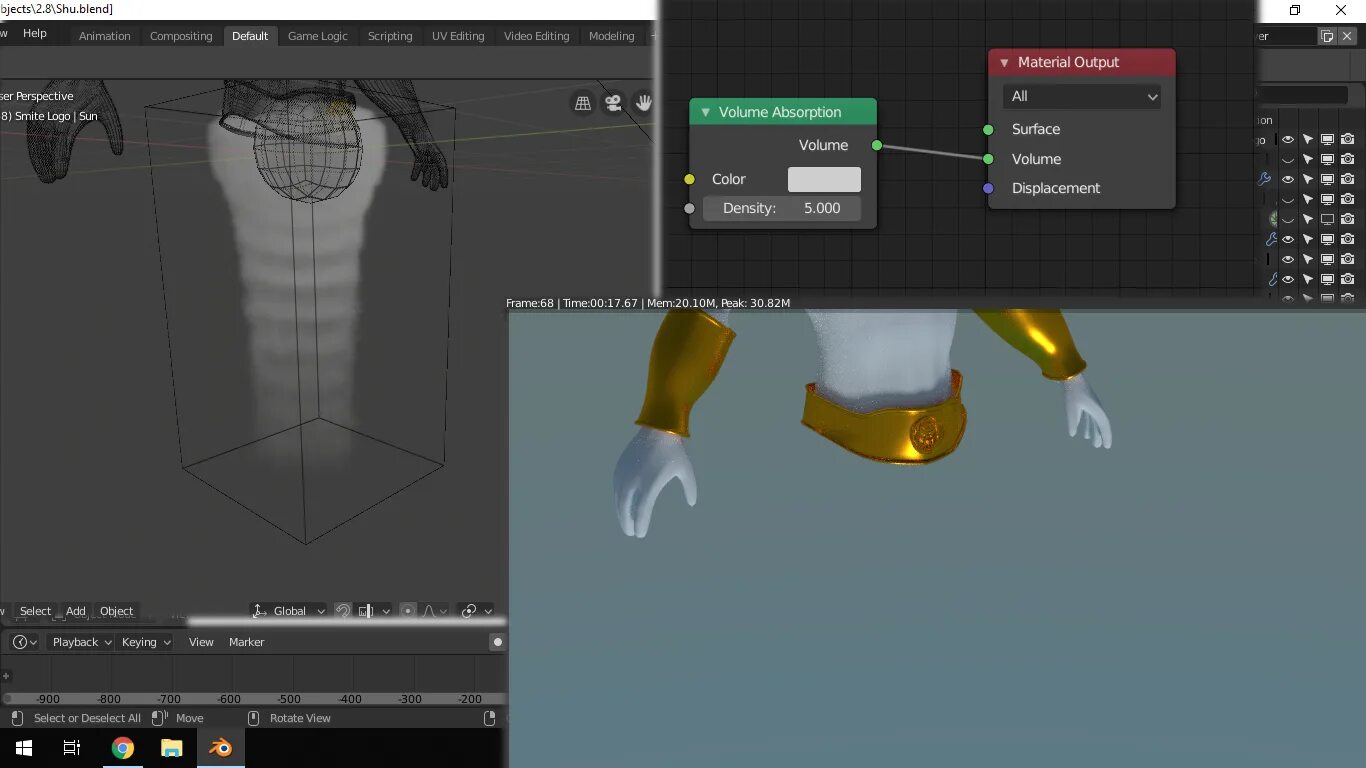Image resolution: width=1366 pixels, height=768 pixels.
Task: Click the Volume output socket on Volume Absorption
Action: [x=877, y=145]
